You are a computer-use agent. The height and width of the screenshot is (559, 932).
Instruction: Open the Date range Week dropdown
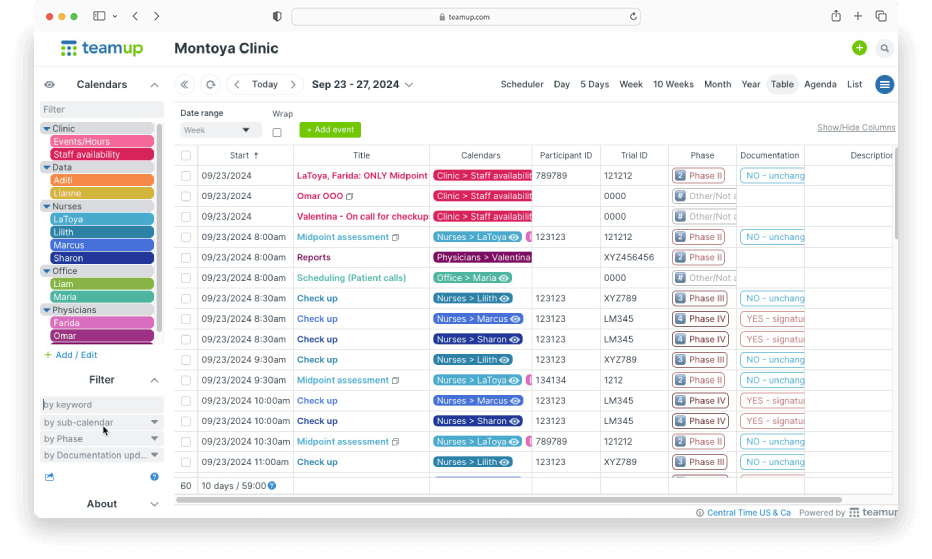[220, 130]
